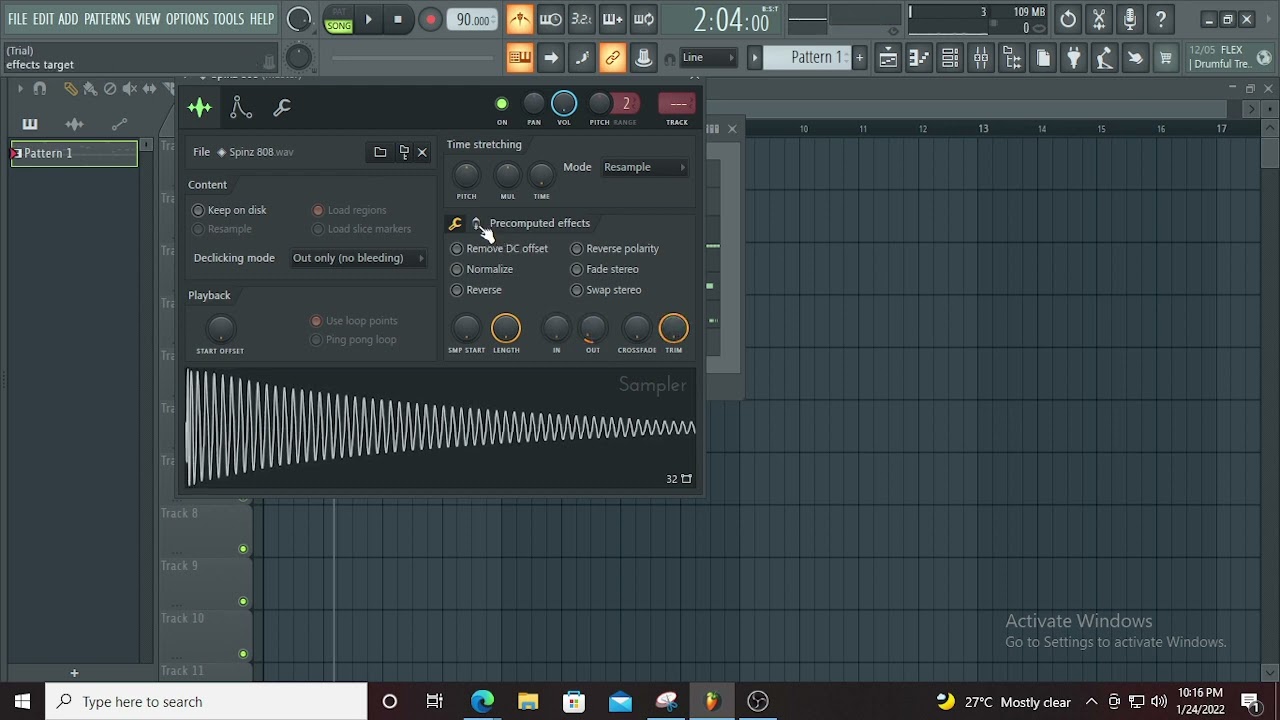Image resolution: width=1280 pixels, height=720 pixels.
Task: Click the pitch RANGE value 2
Action: point(626,103)
